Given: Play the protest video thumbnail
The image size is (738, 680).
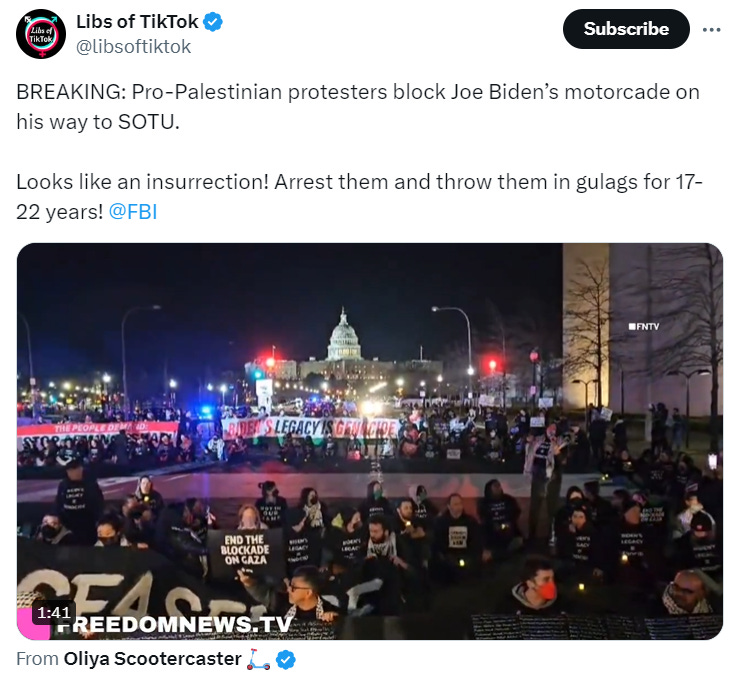Looking at the screenshot, I should pyautogui.click(x=369, y=441).
